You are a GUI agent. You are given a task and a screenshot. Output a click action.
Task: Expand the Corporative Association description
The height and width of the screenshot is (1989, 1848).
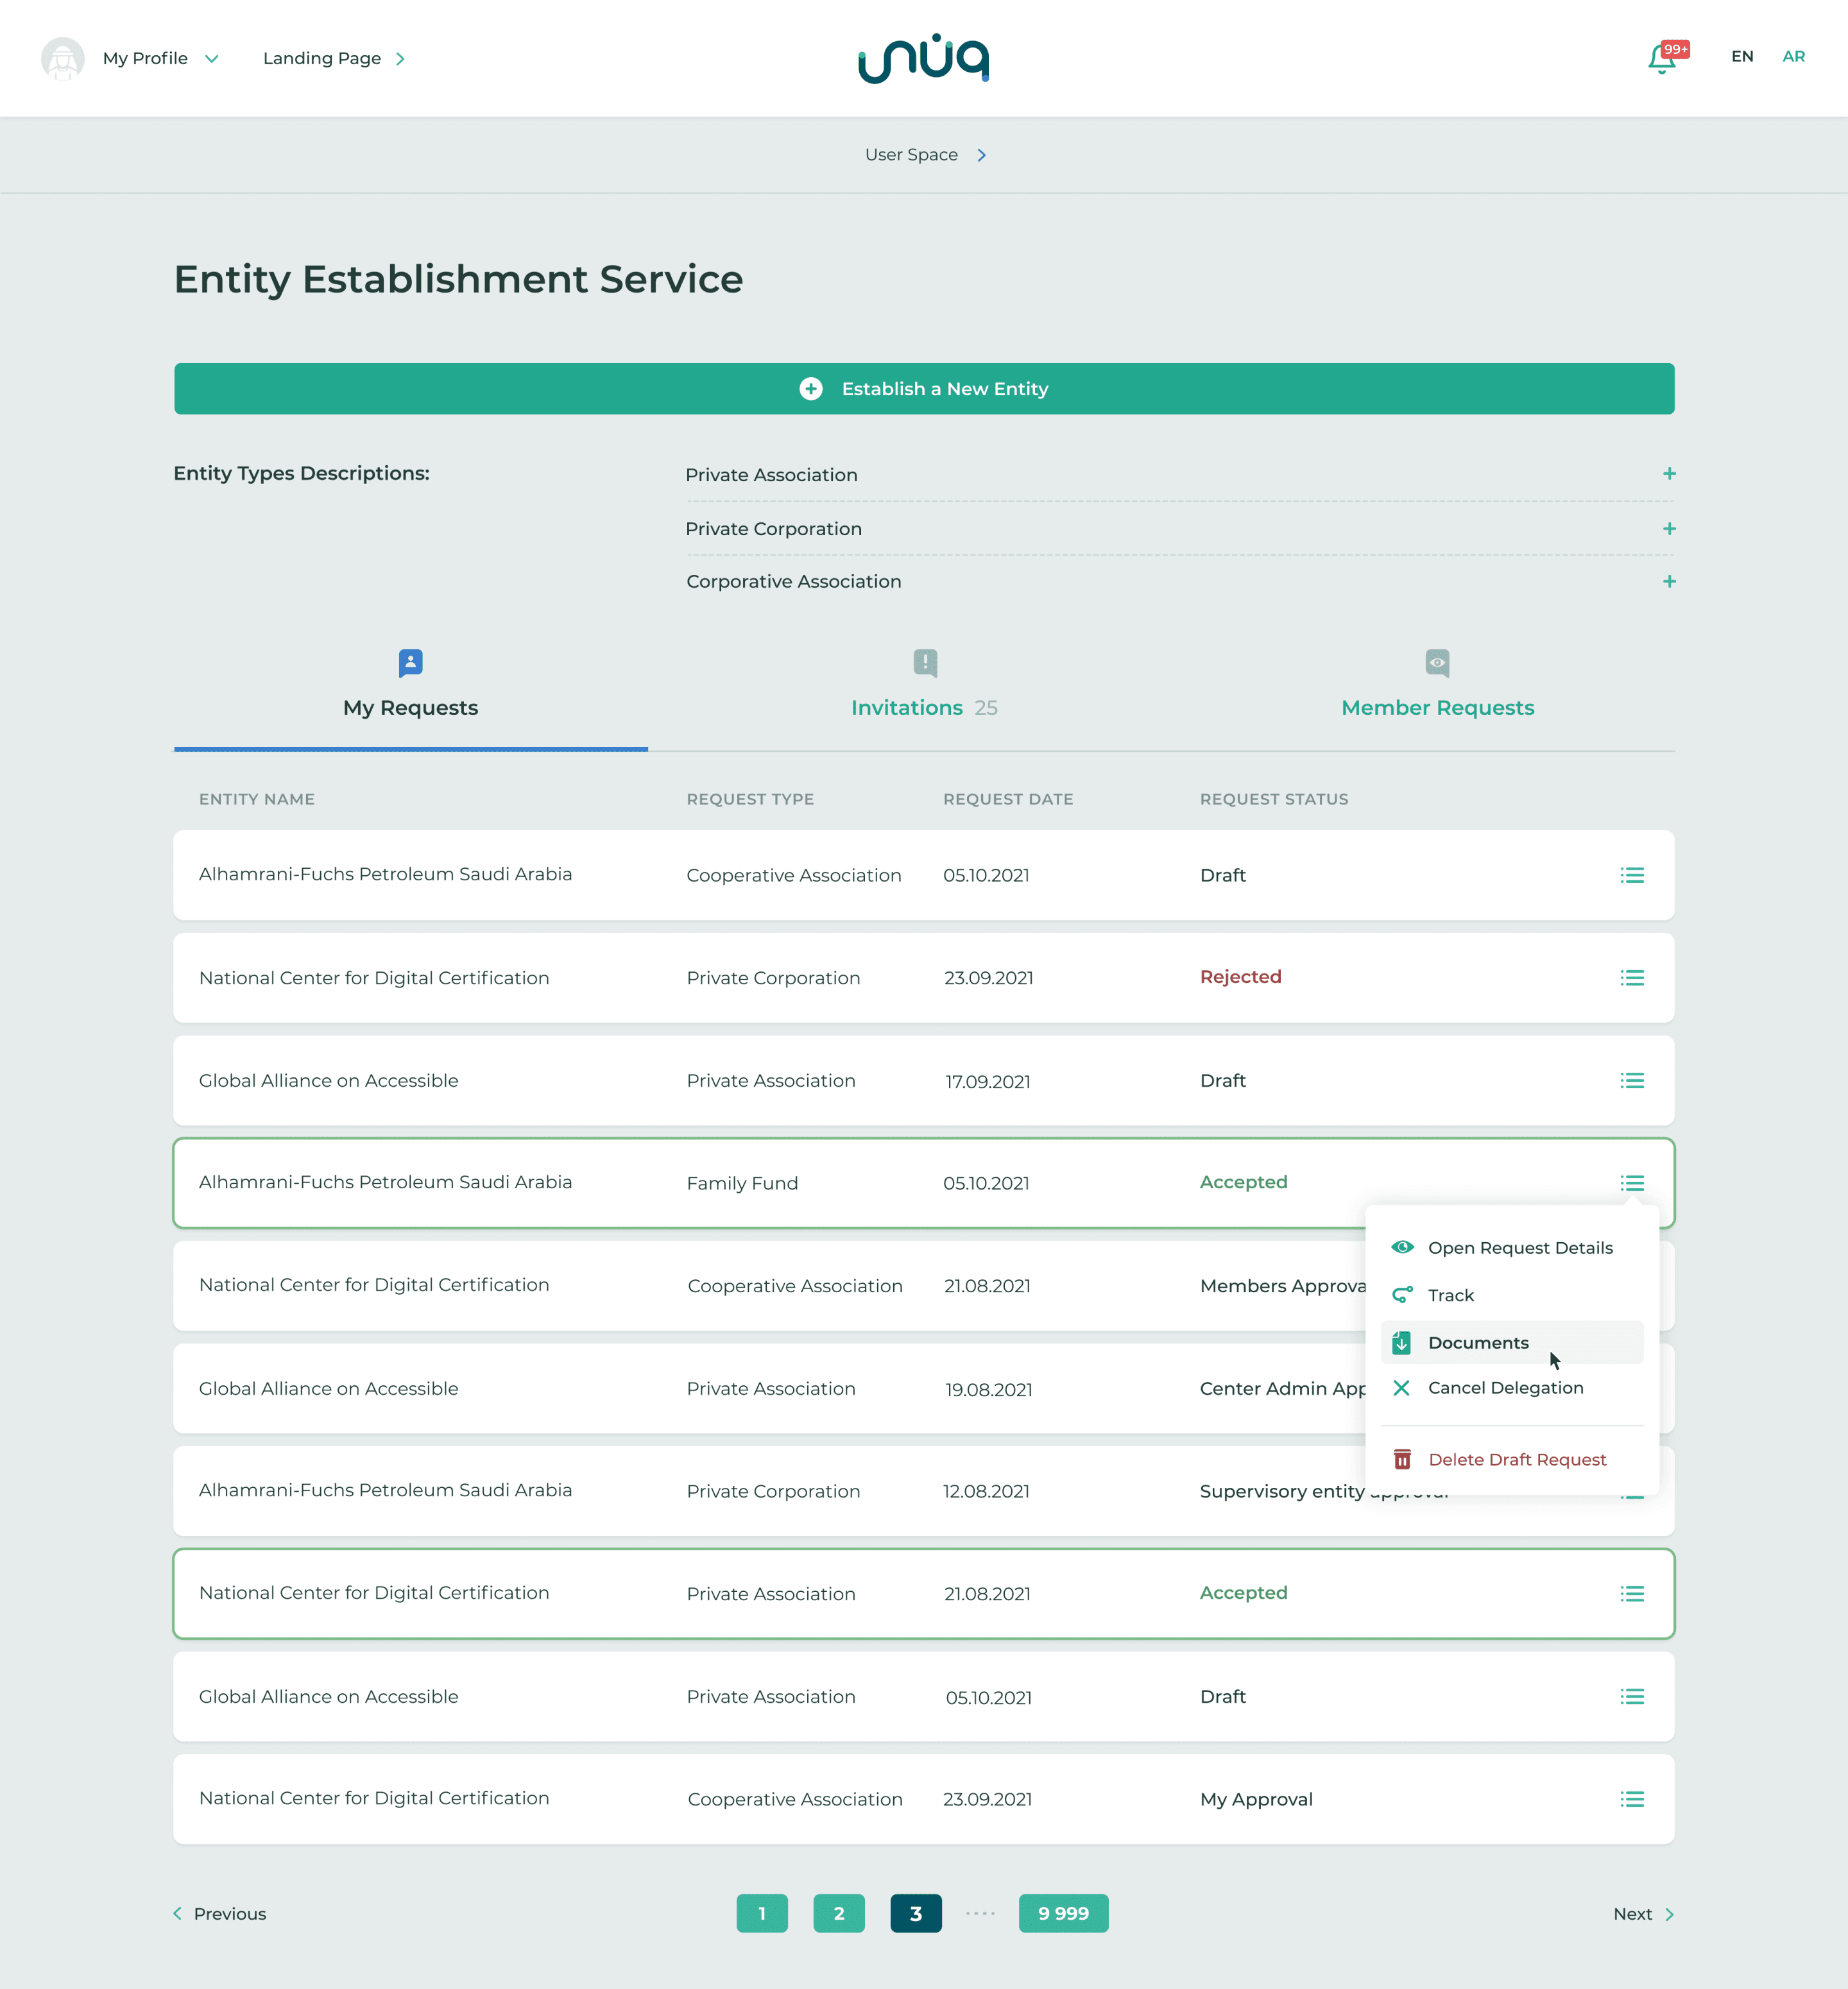pos(1669,581)
